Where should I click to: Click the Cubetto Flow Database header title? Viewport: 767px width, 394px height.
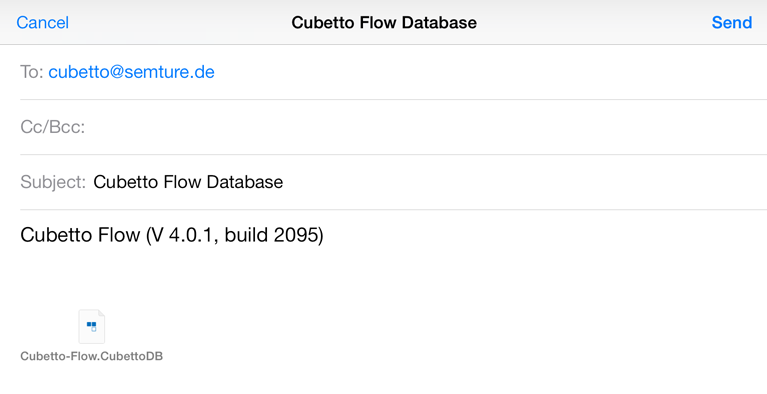pyautogui.click(x=384, y=23)
